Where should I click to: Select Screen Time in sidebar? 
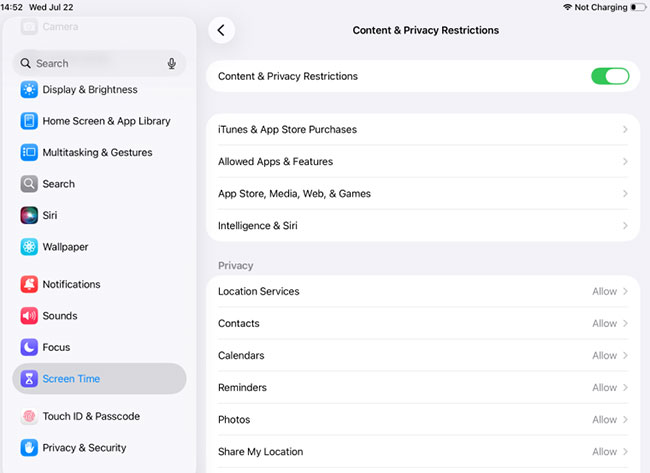(x=99, y=378)
